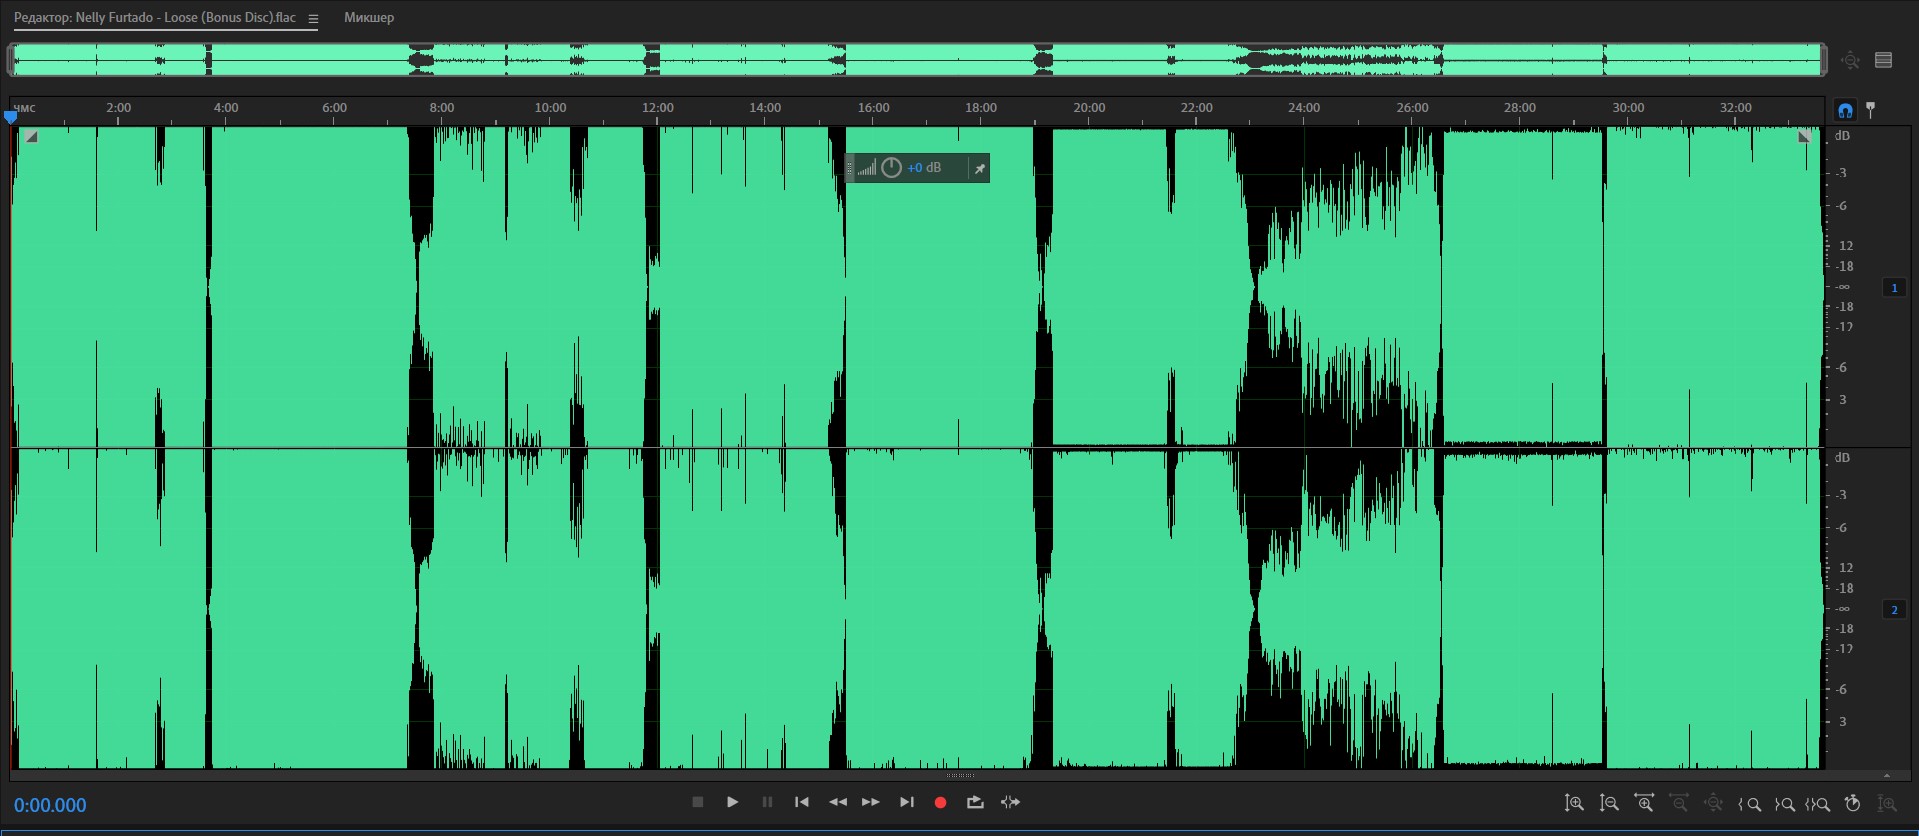The height and width of the screenshot is (836, 1919).
Task: Click the +0 dB gain knob
Action: tap(891, 168)
